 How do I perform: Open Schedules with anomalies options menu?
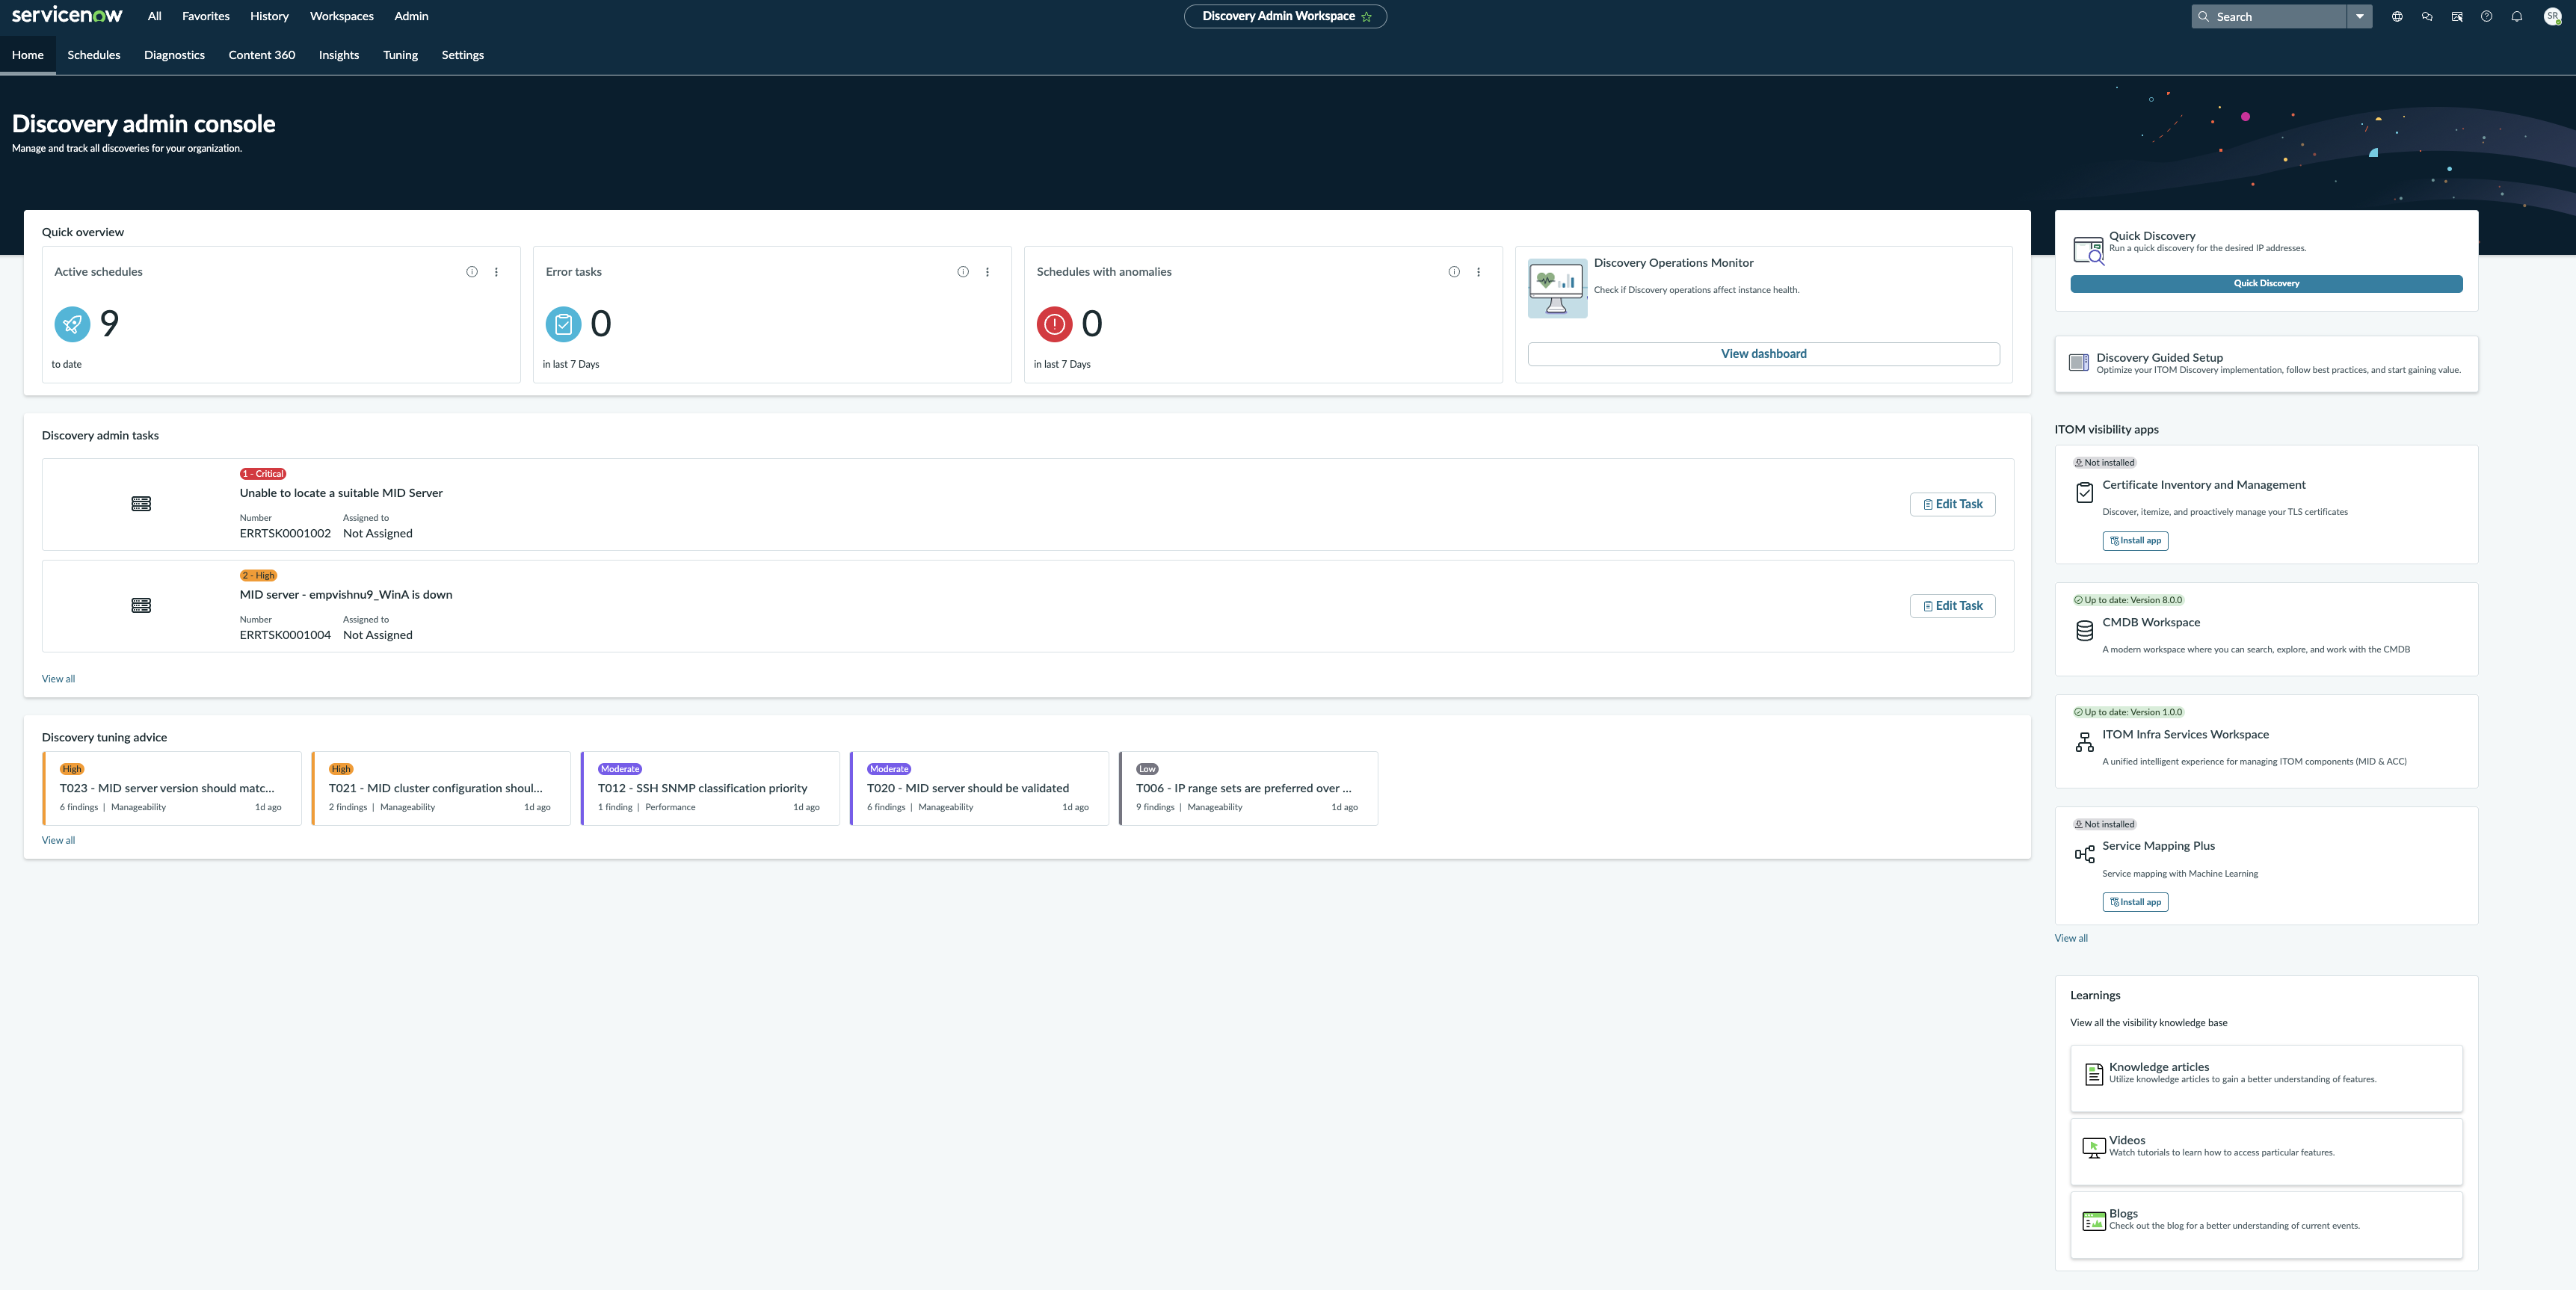tap(1478, 272)
